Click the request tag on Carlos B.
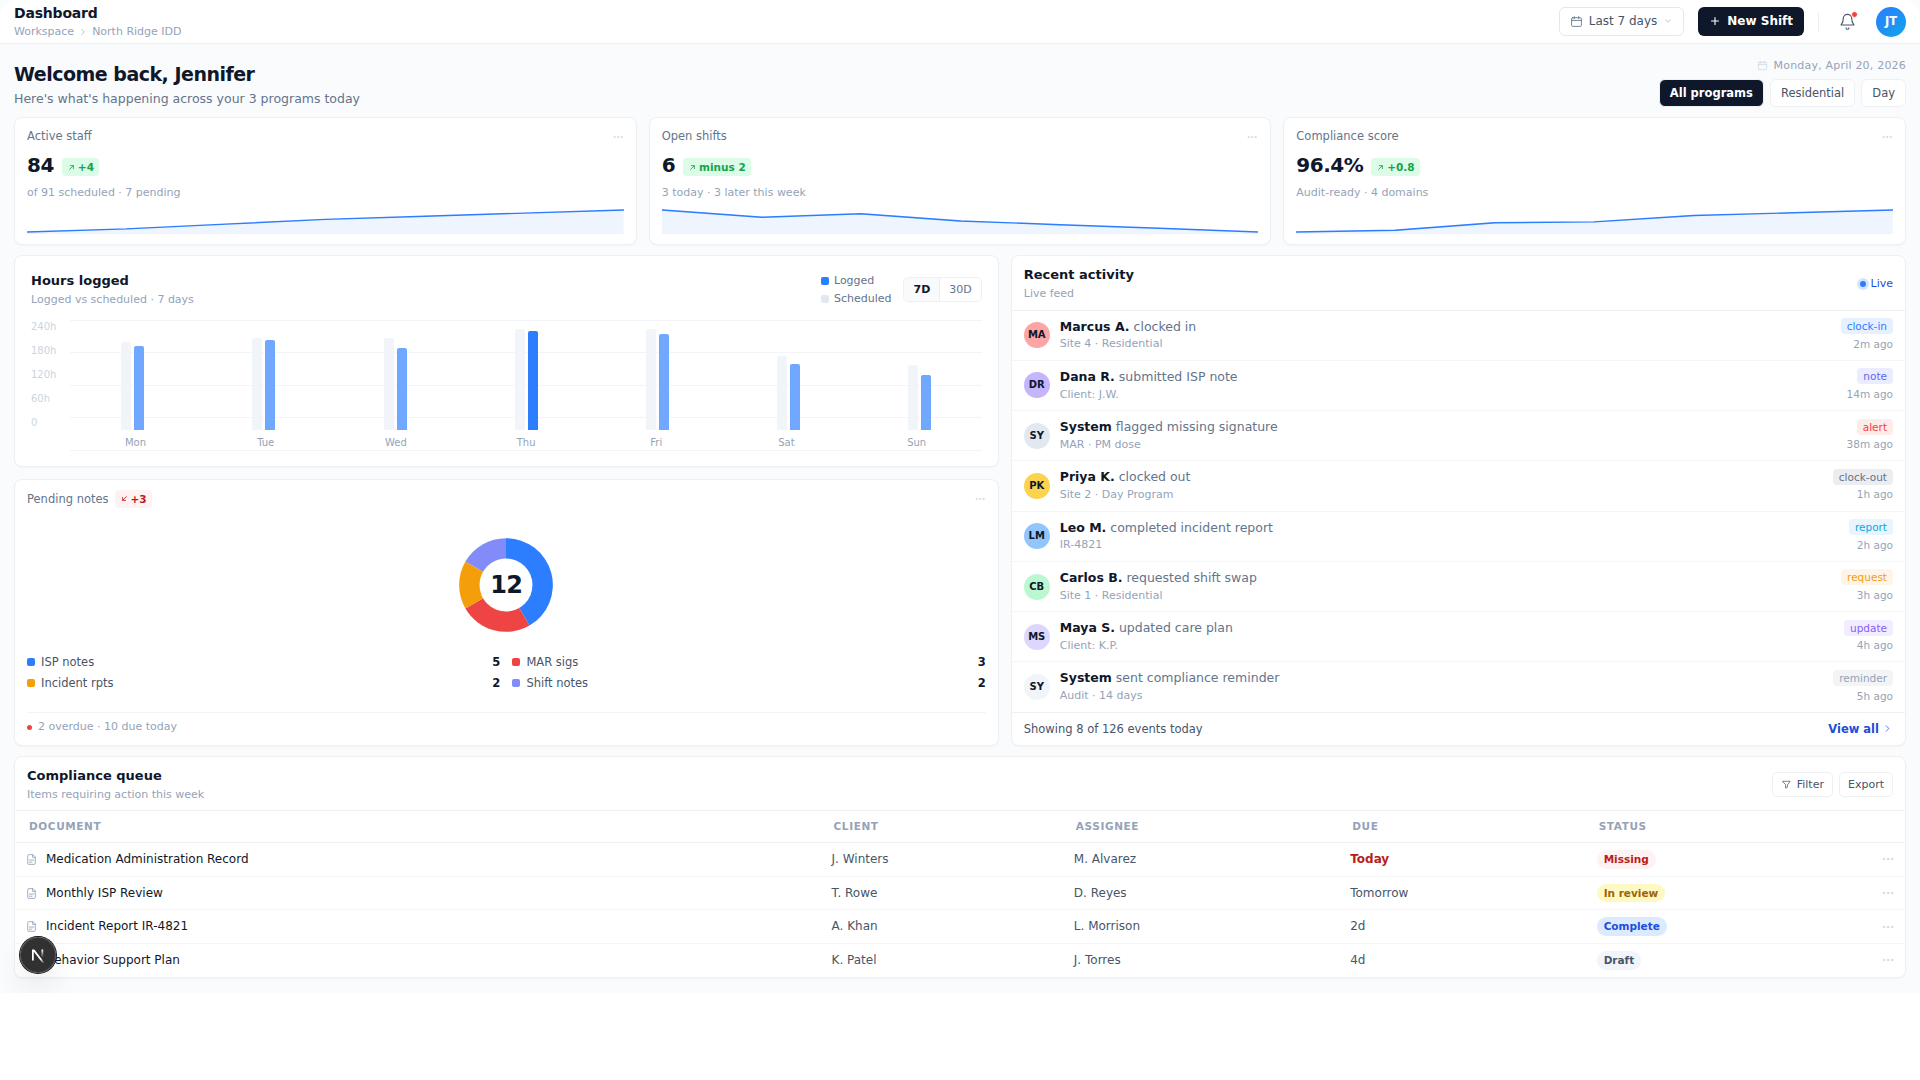Screen dimensions: 1920x1080 click(1867, 578)
